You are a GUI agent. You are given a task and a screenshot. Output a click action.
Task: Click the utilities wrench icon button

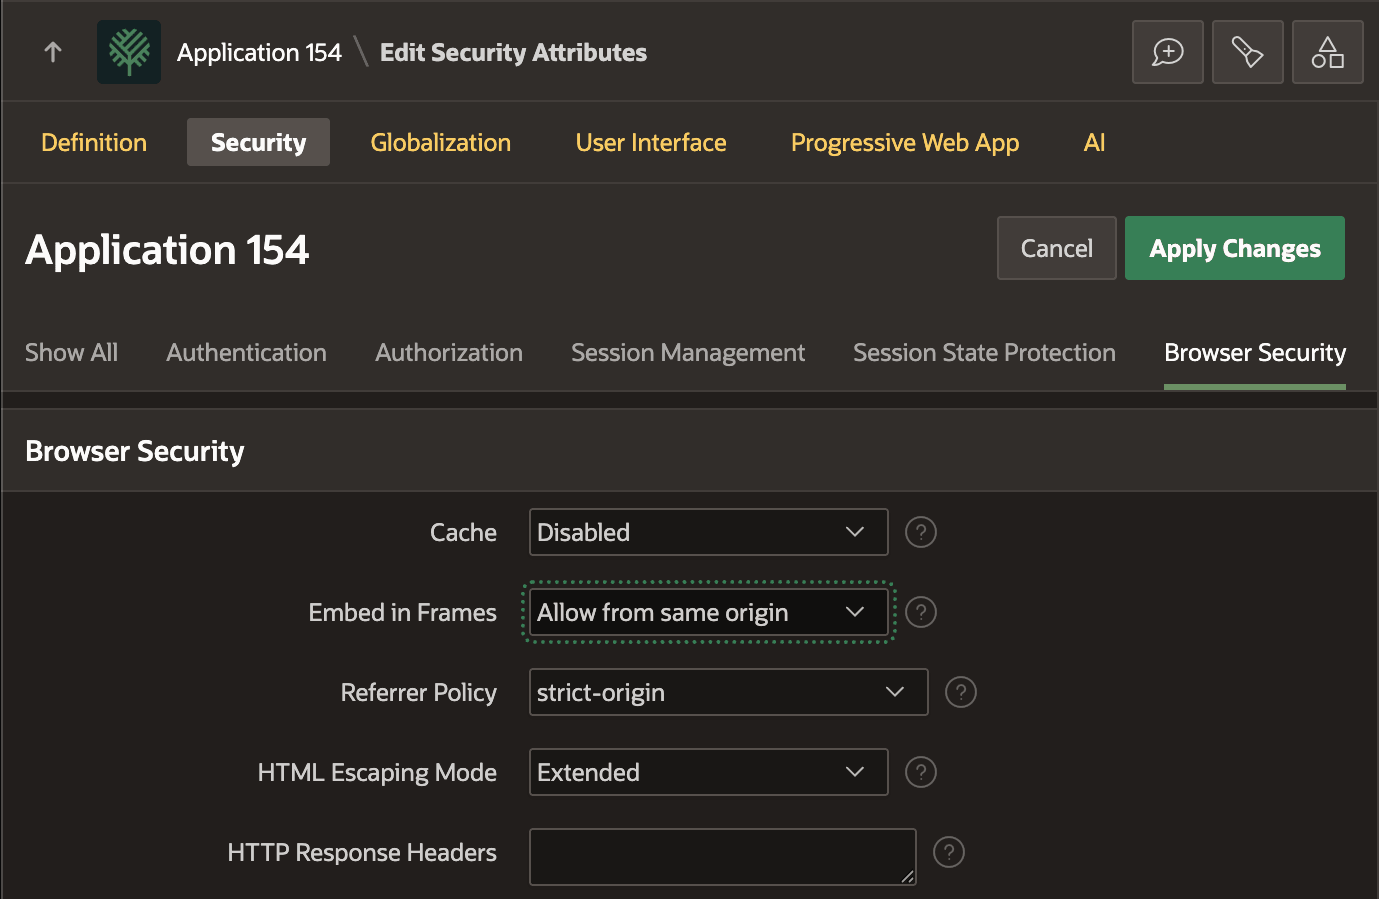coord(1247,52)
